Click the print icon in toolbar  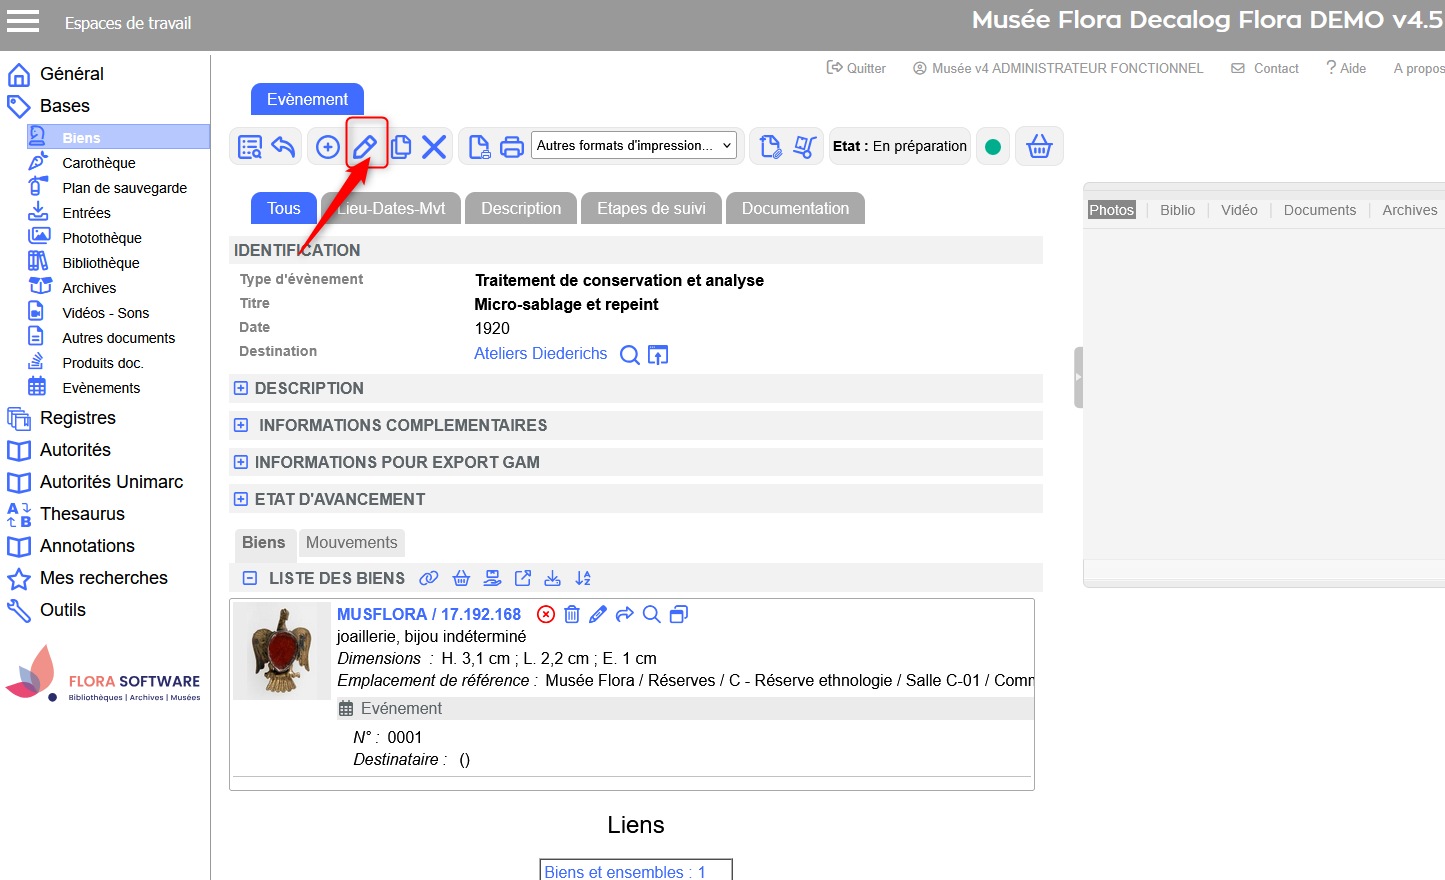[x=511, y=147]
